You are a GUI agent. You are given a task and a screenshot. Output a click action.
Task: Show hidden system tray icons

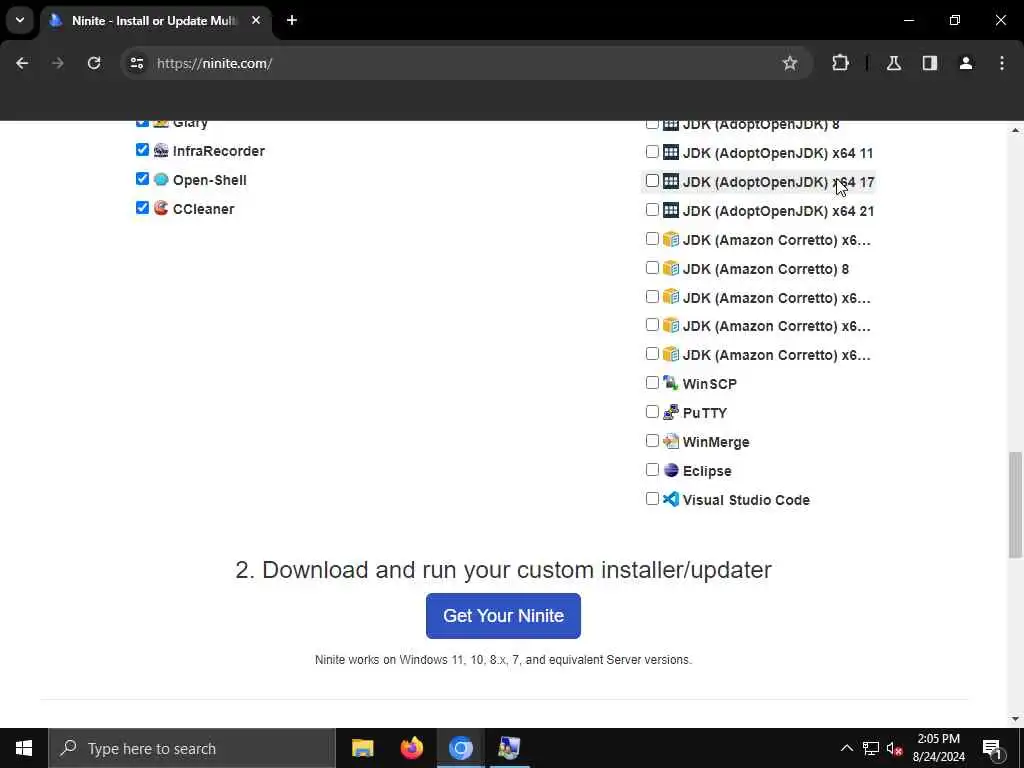coord(846,748)
